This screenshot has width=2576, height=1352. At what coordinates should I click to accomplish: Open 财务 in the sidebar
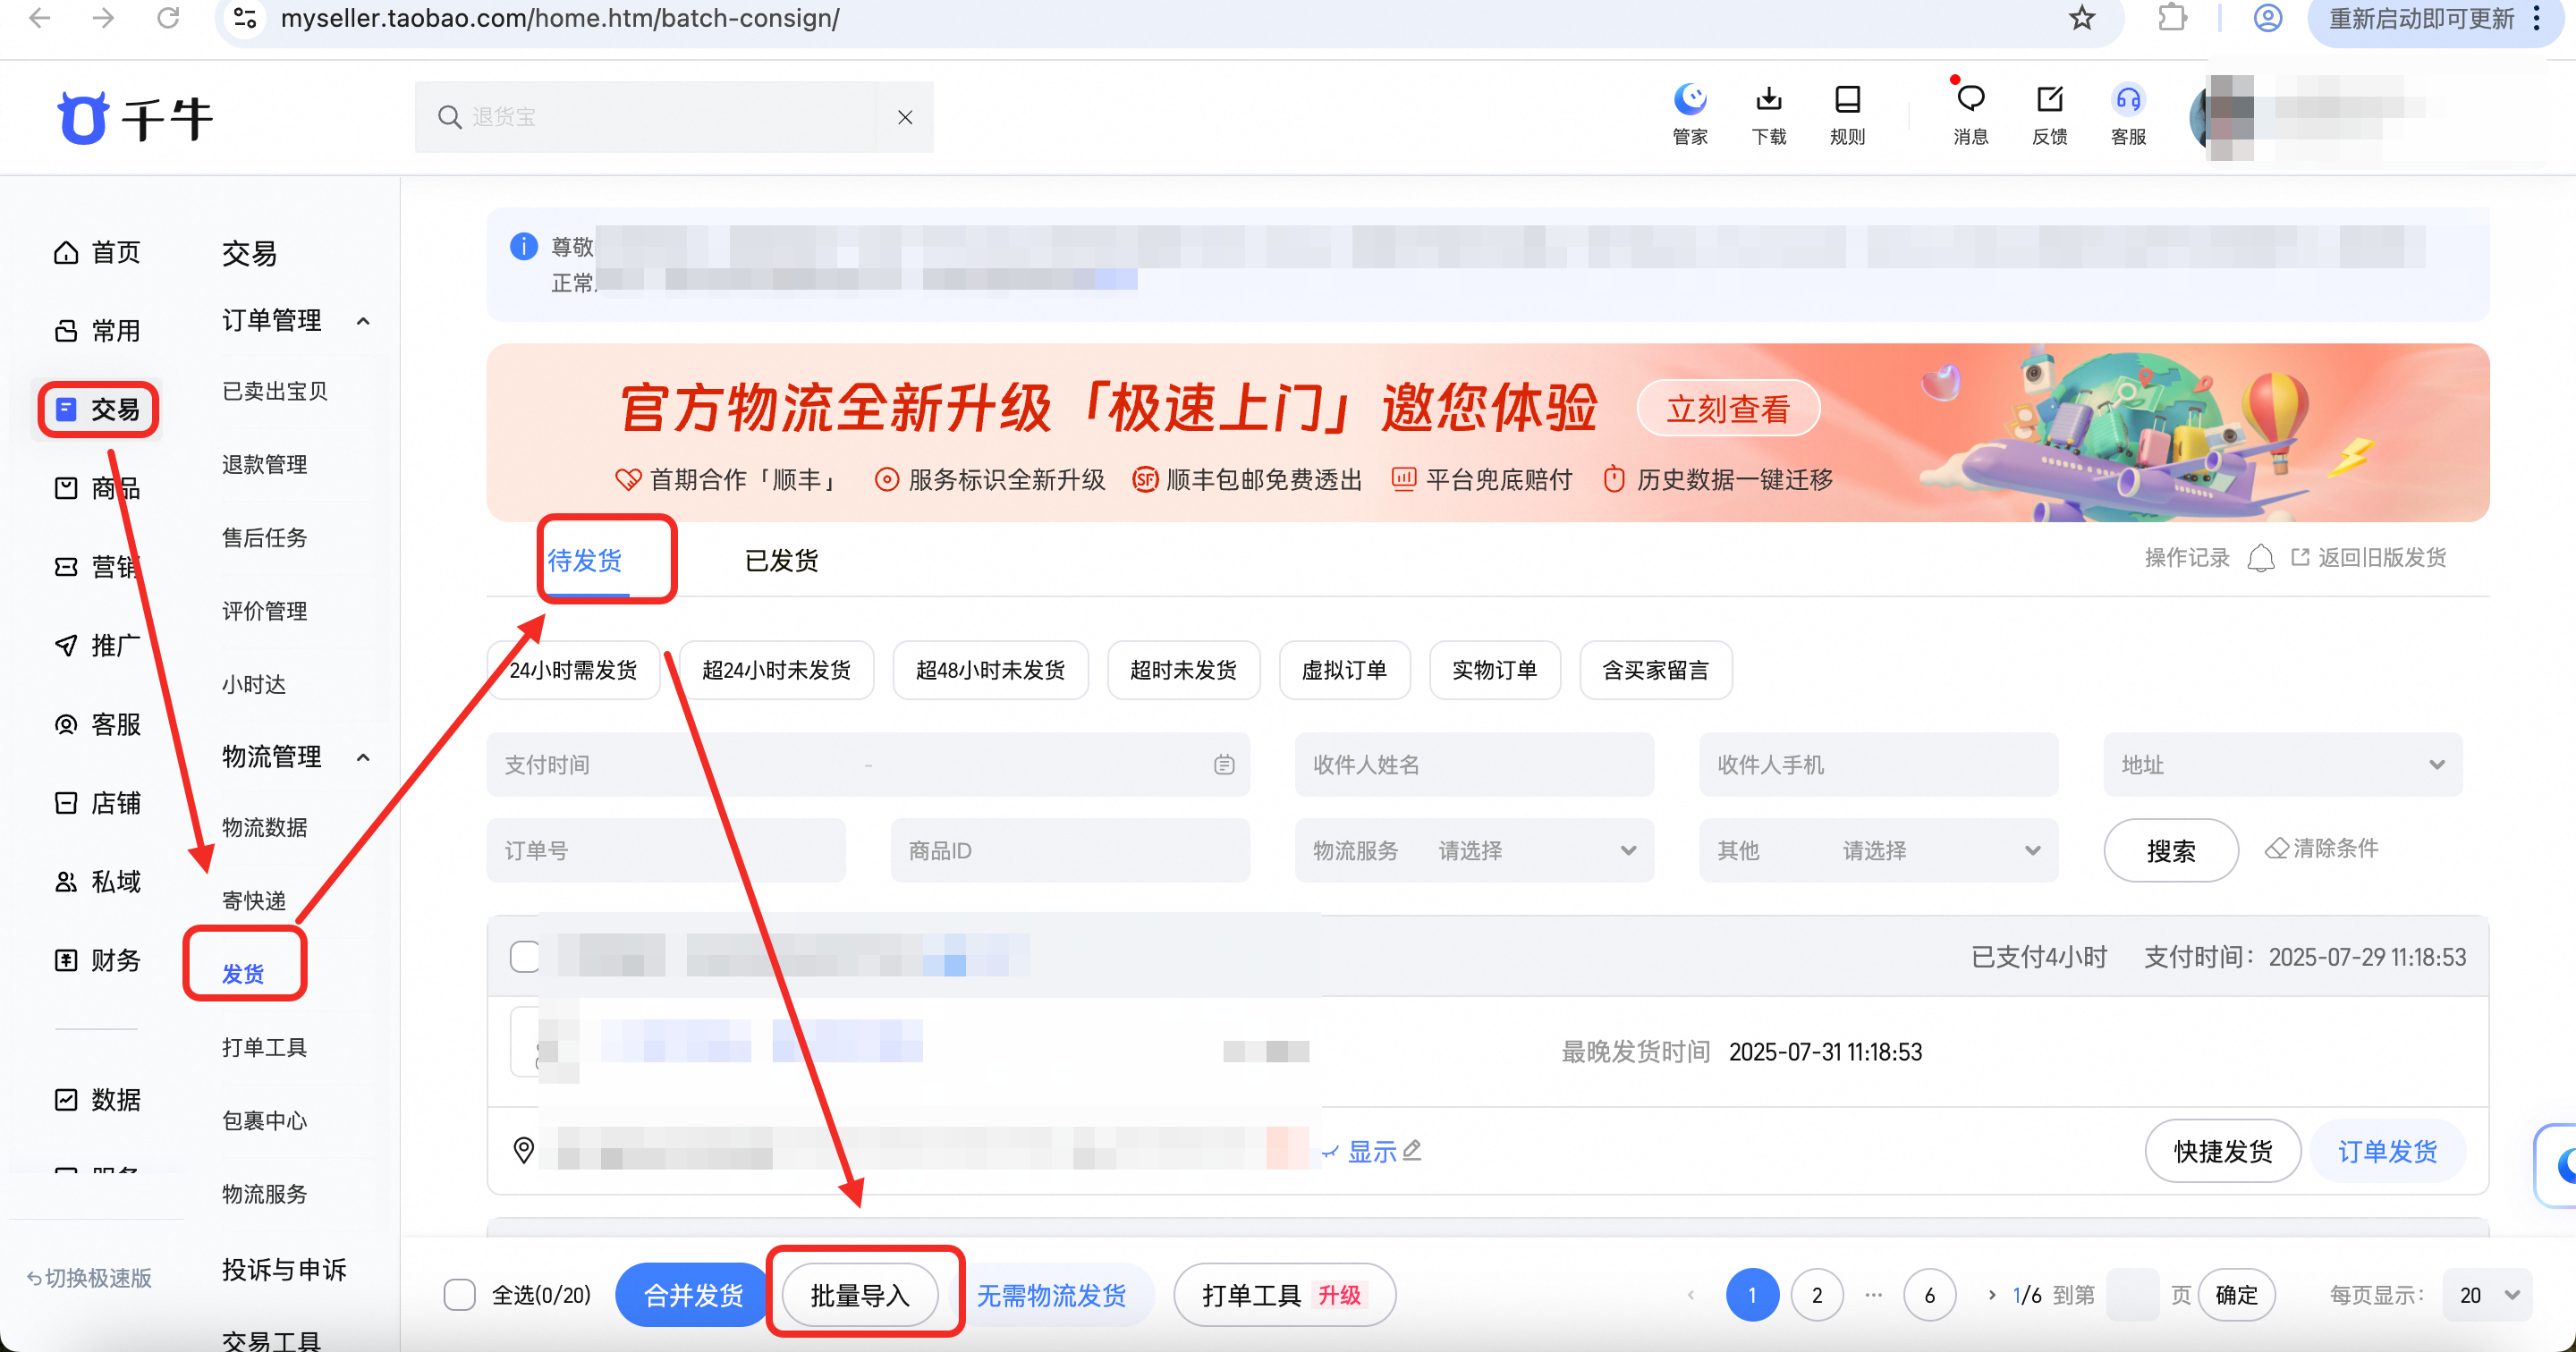(x=97, y=960)
